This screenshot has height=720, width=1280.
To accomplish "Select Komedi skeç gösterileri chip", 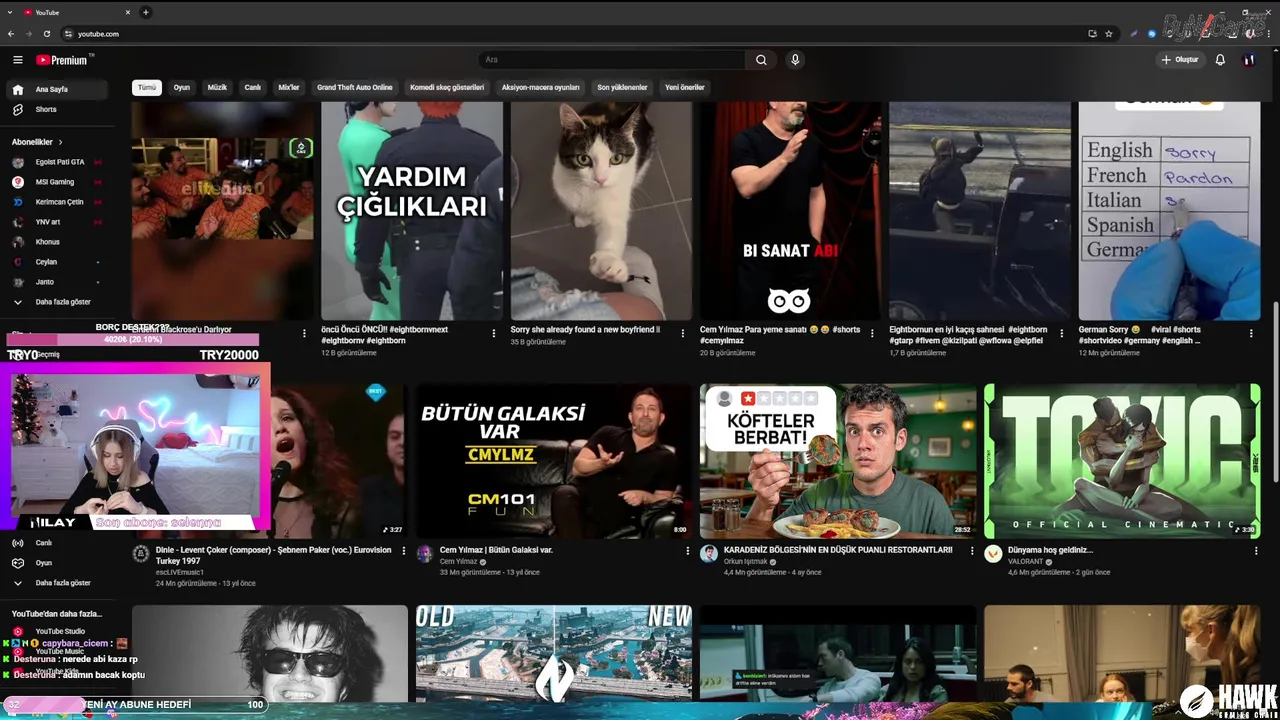I will point(447,87).
